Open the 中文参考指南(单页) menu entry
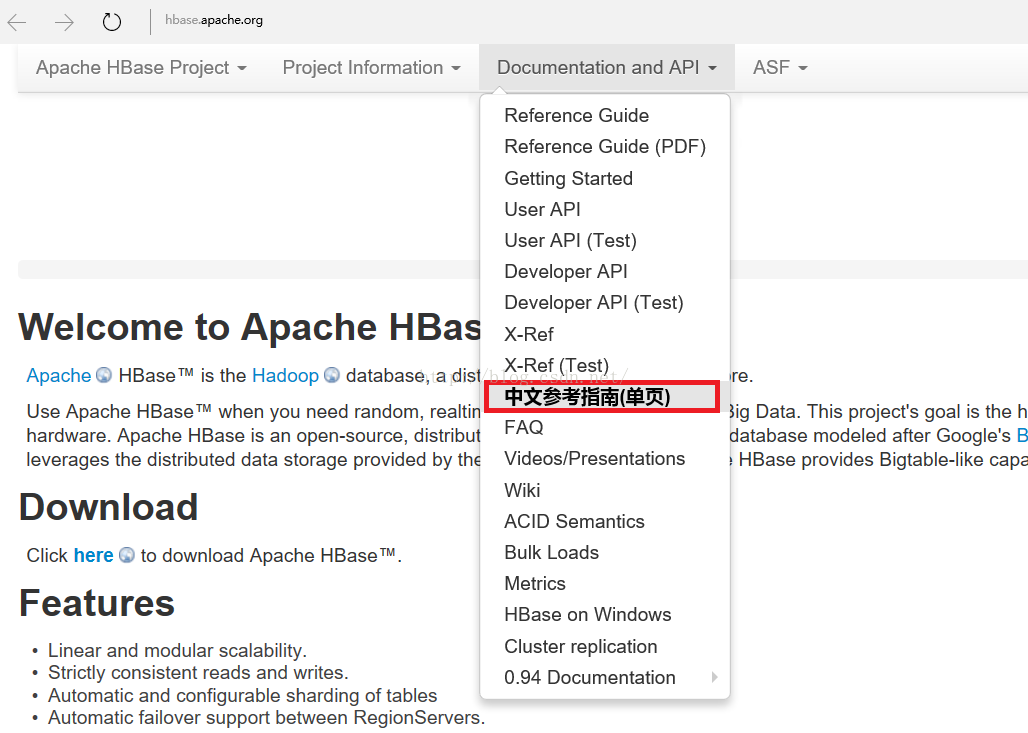Screen dimensions: 1028x733 (x=602, y=397)
